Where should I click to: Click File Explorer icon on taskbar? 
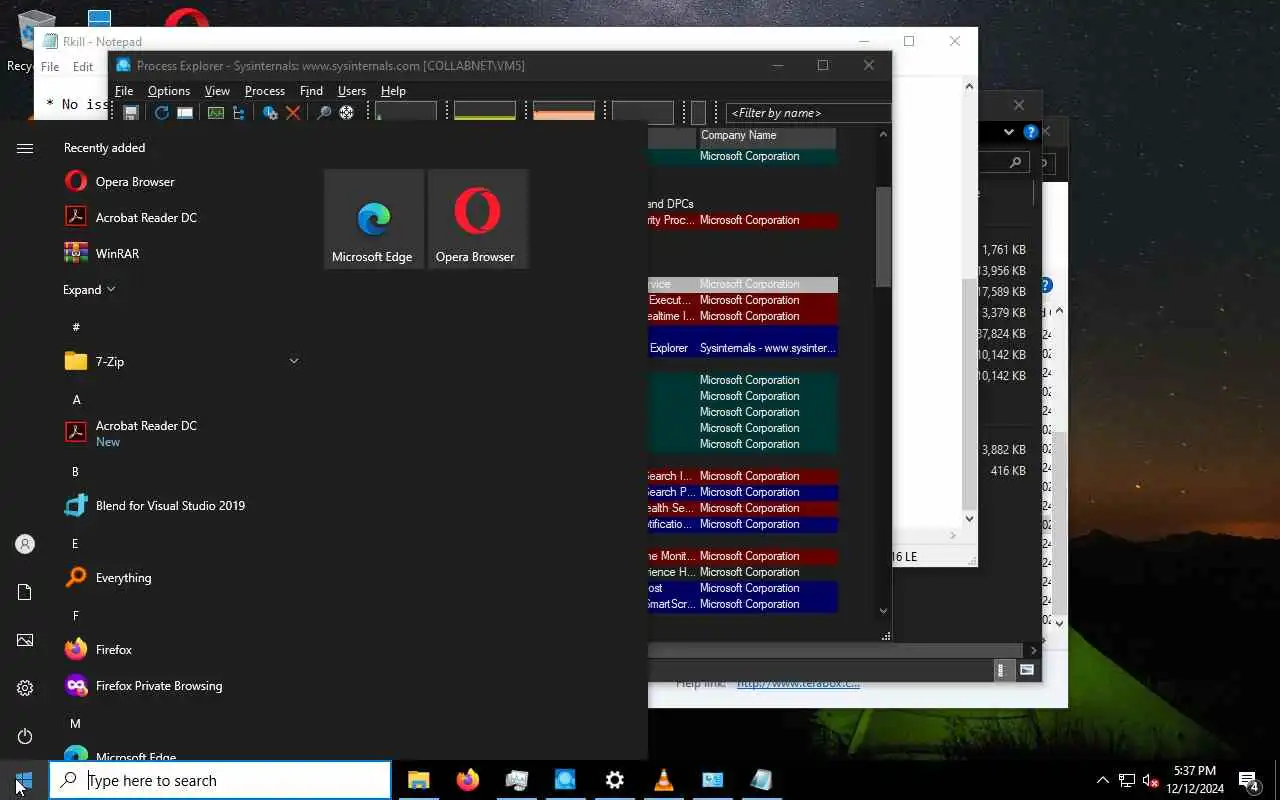click(418, 780)
